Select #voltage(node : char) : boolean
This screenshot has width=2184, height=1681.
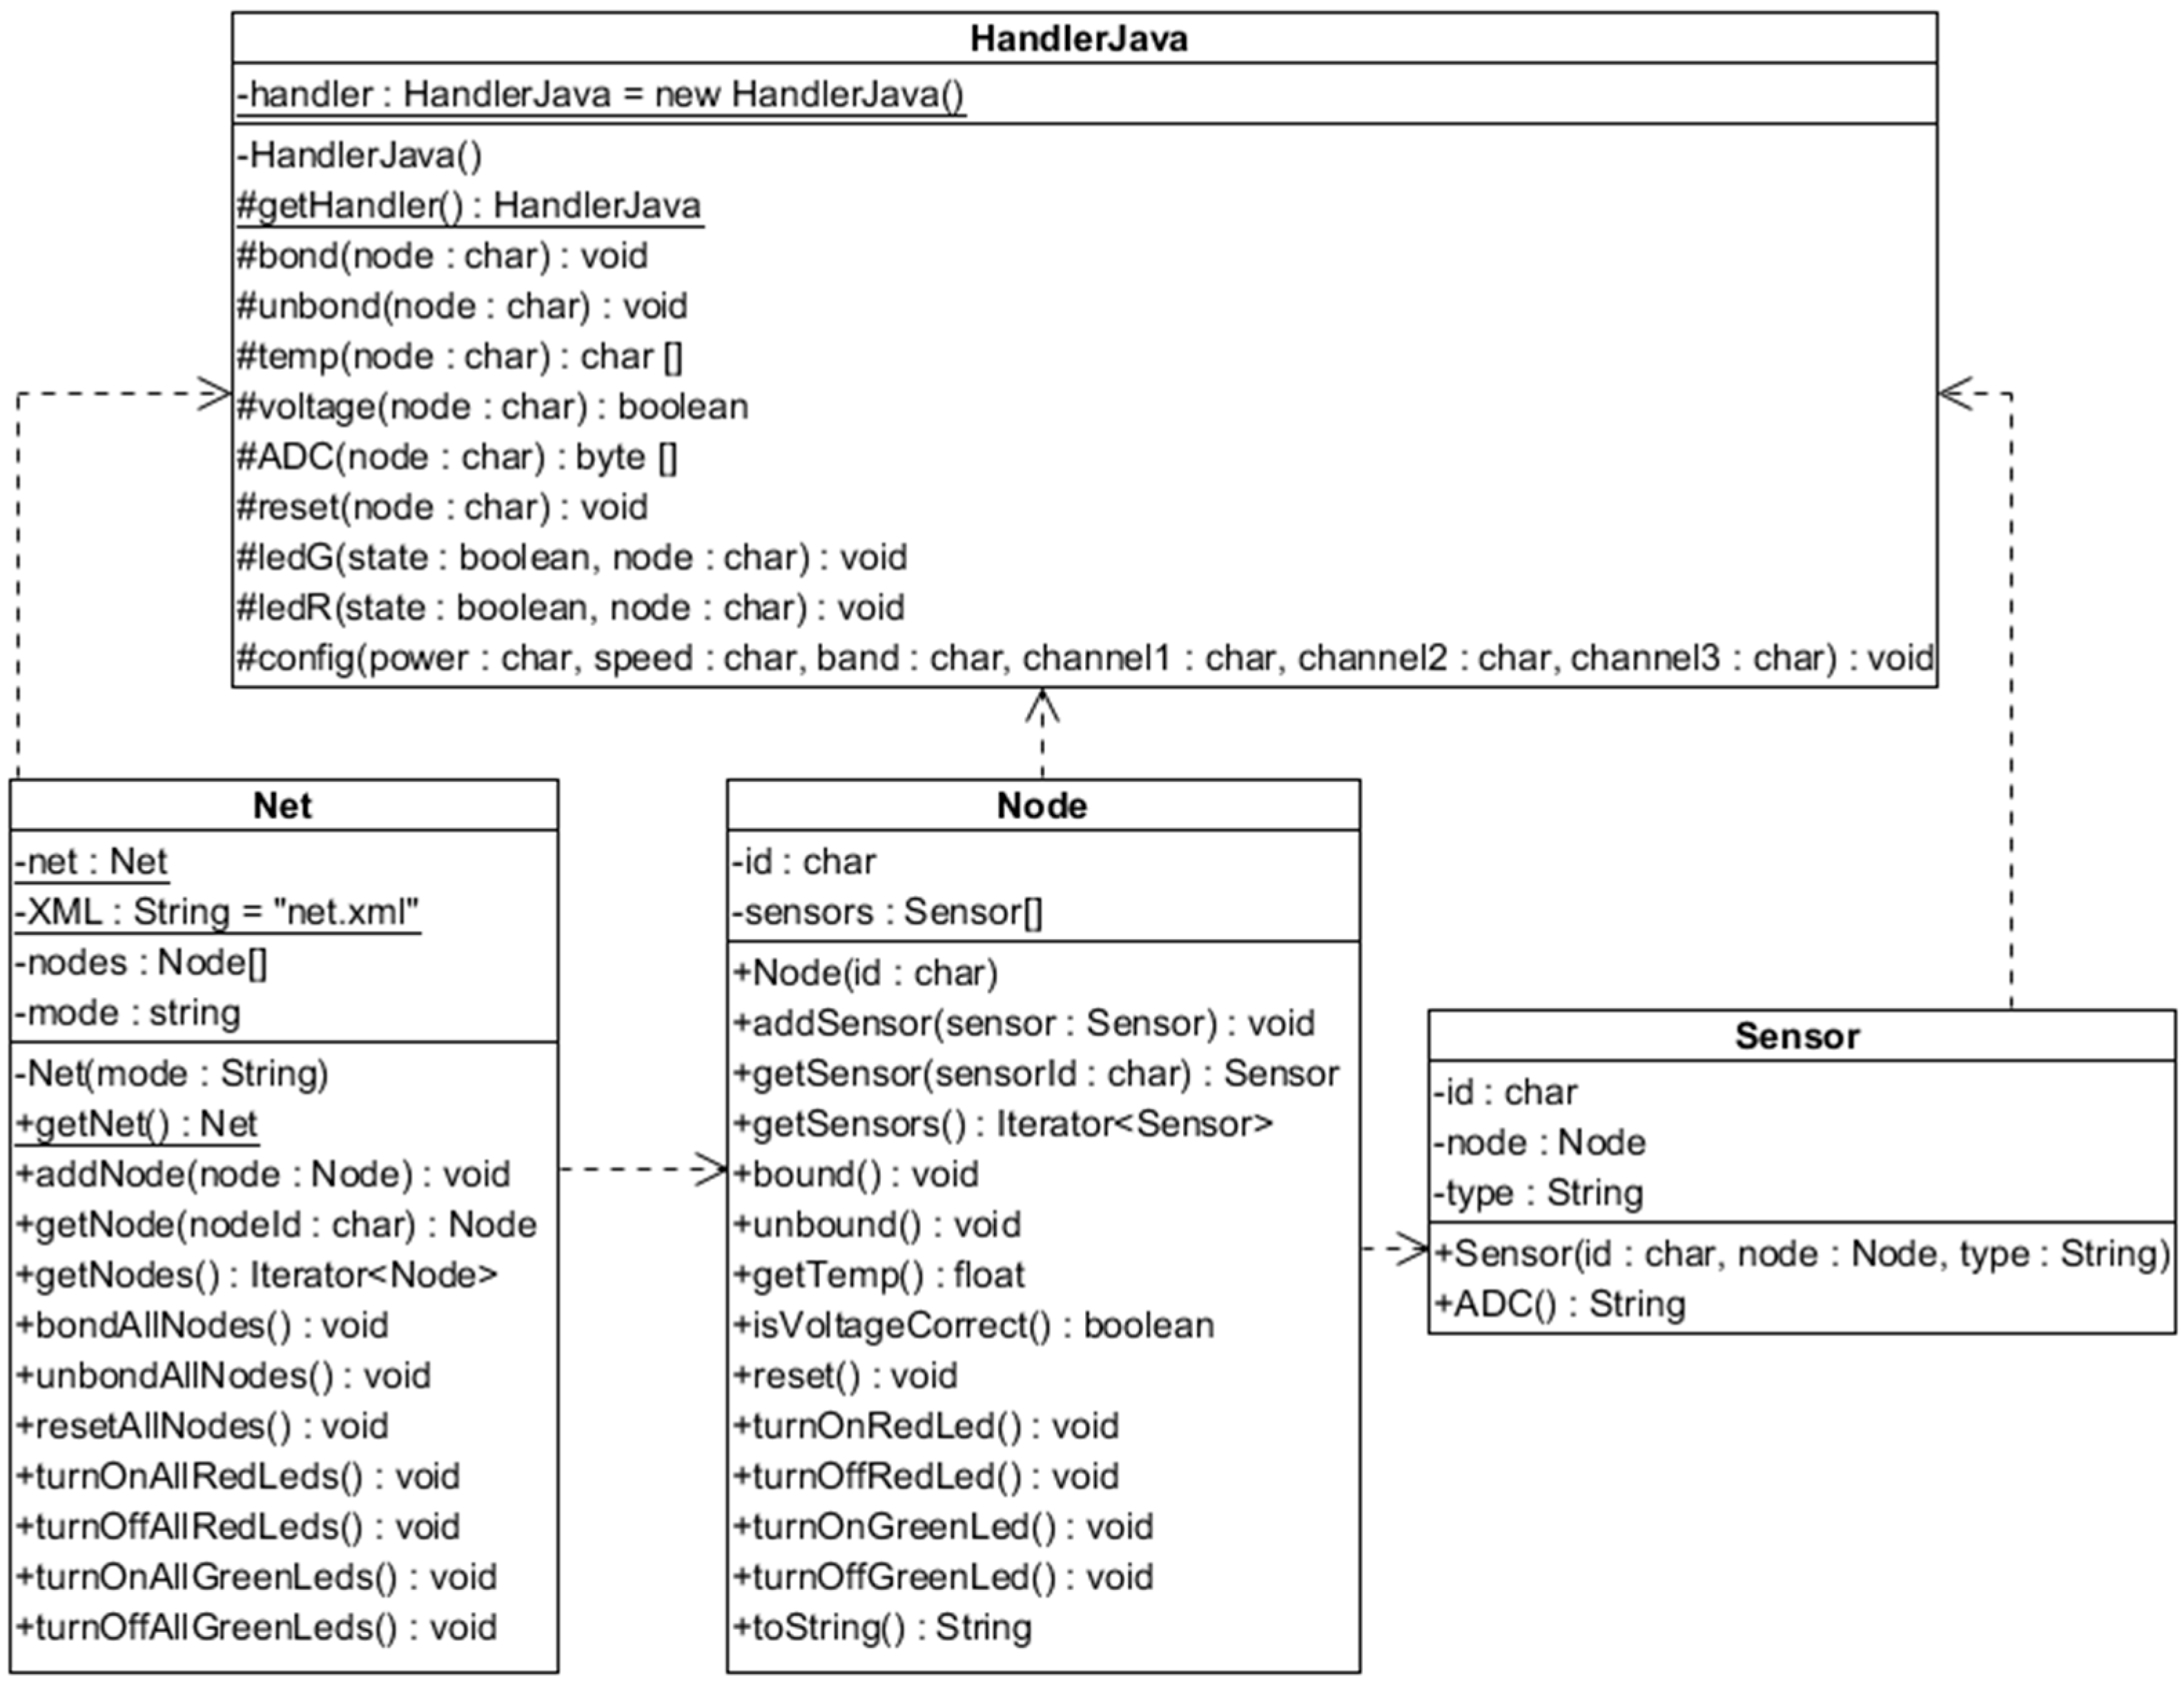pyautogui.click(x=492, y=407)
